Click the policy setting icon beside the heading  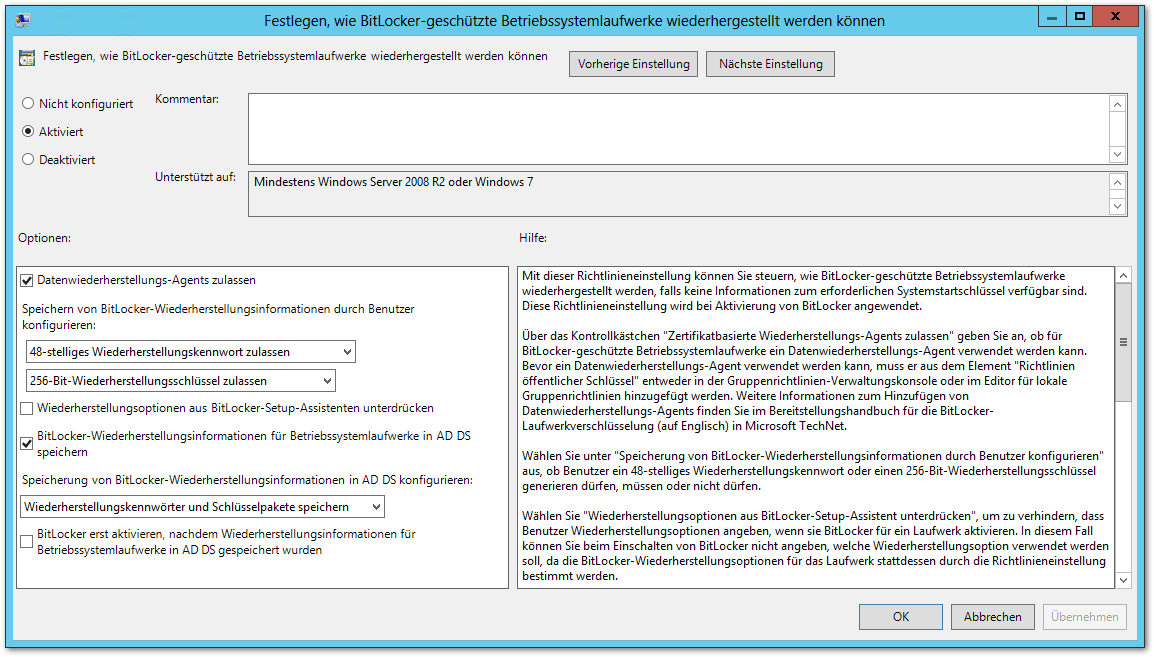(27, 58)
